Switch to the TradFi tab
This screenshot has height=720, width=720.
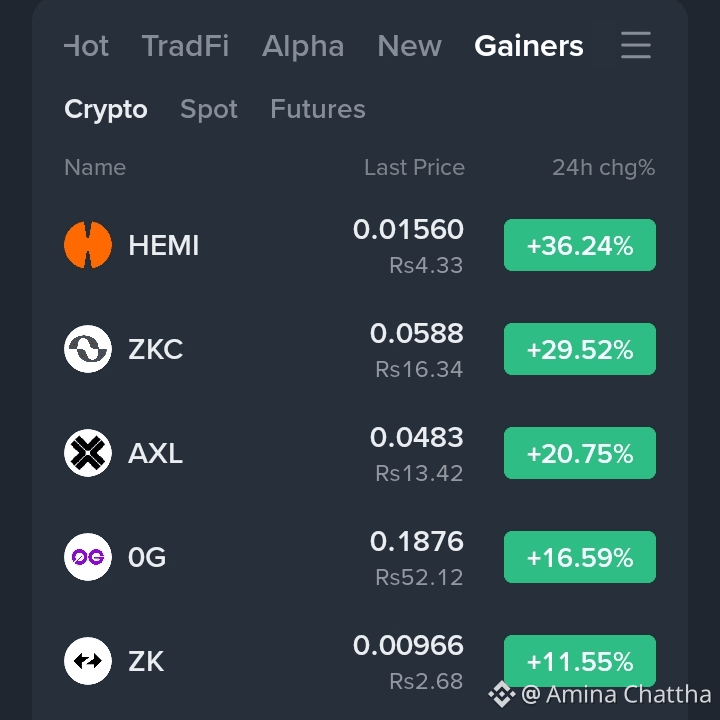(x=186, y=46)
